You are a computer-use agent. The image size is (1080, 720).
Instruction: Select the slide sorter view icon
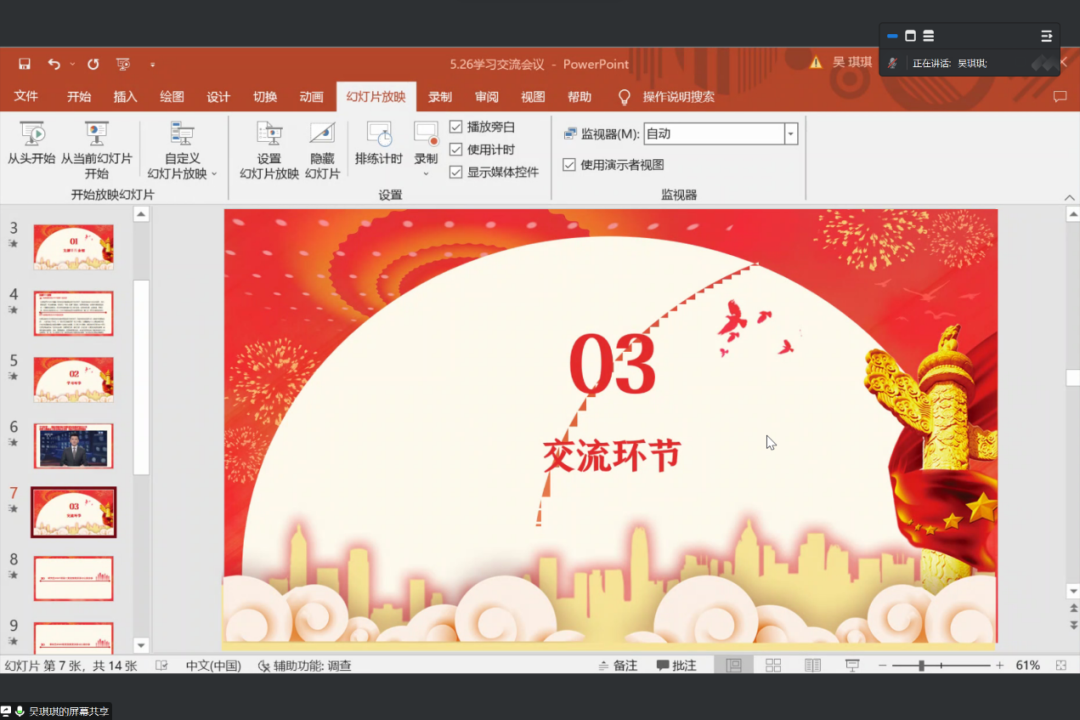pyautogui.click(x=773, y=664)
